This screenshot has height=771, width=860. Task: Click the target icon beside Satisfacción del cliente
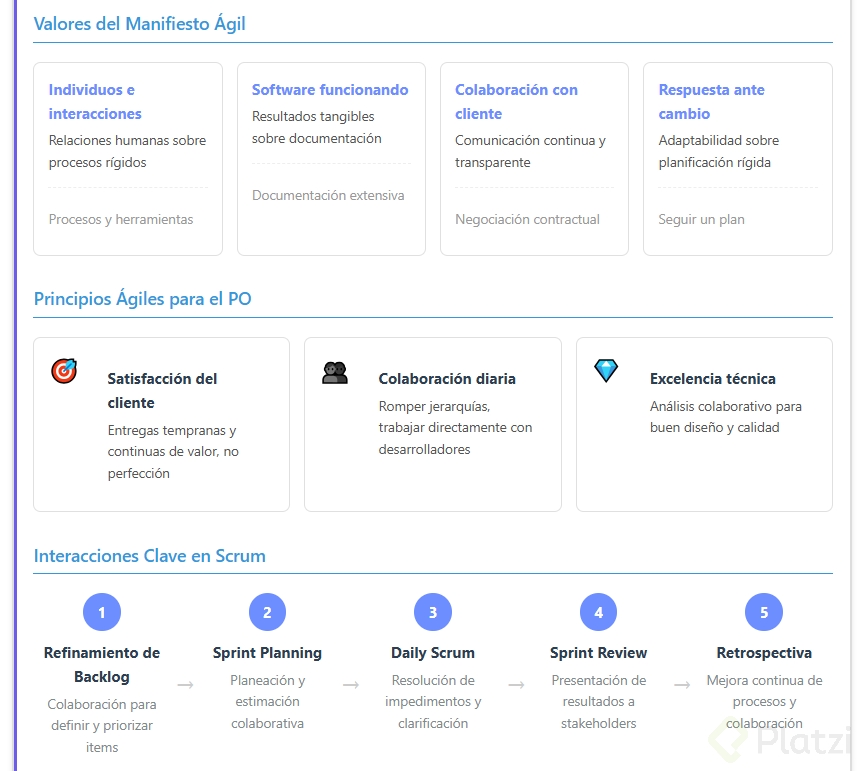pos(64,371)
